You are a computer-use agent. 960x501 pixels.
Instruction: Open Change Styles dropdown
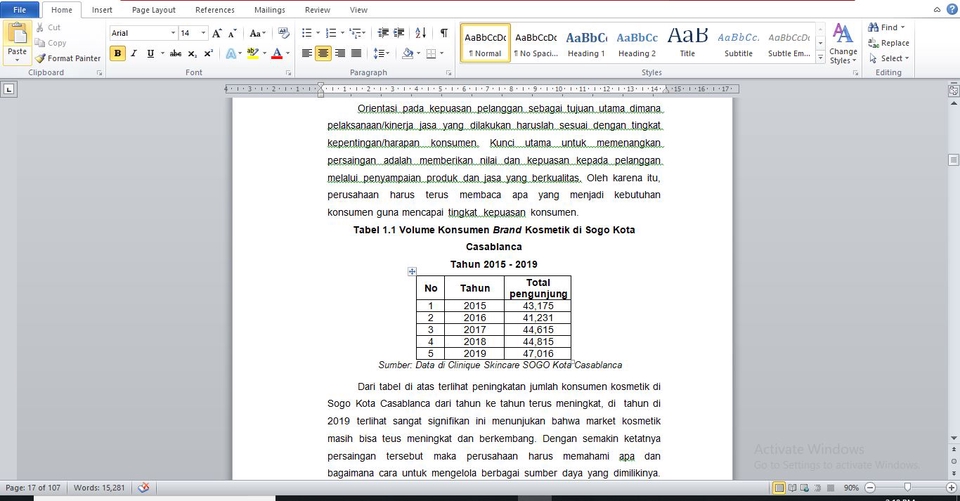(843, 44)
